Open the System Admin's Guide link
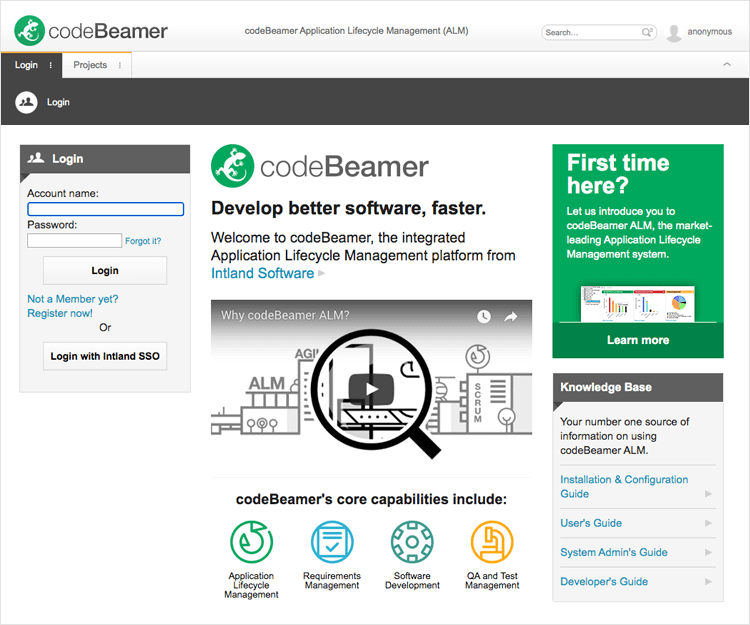750x625 pixels. coord(614,552)
